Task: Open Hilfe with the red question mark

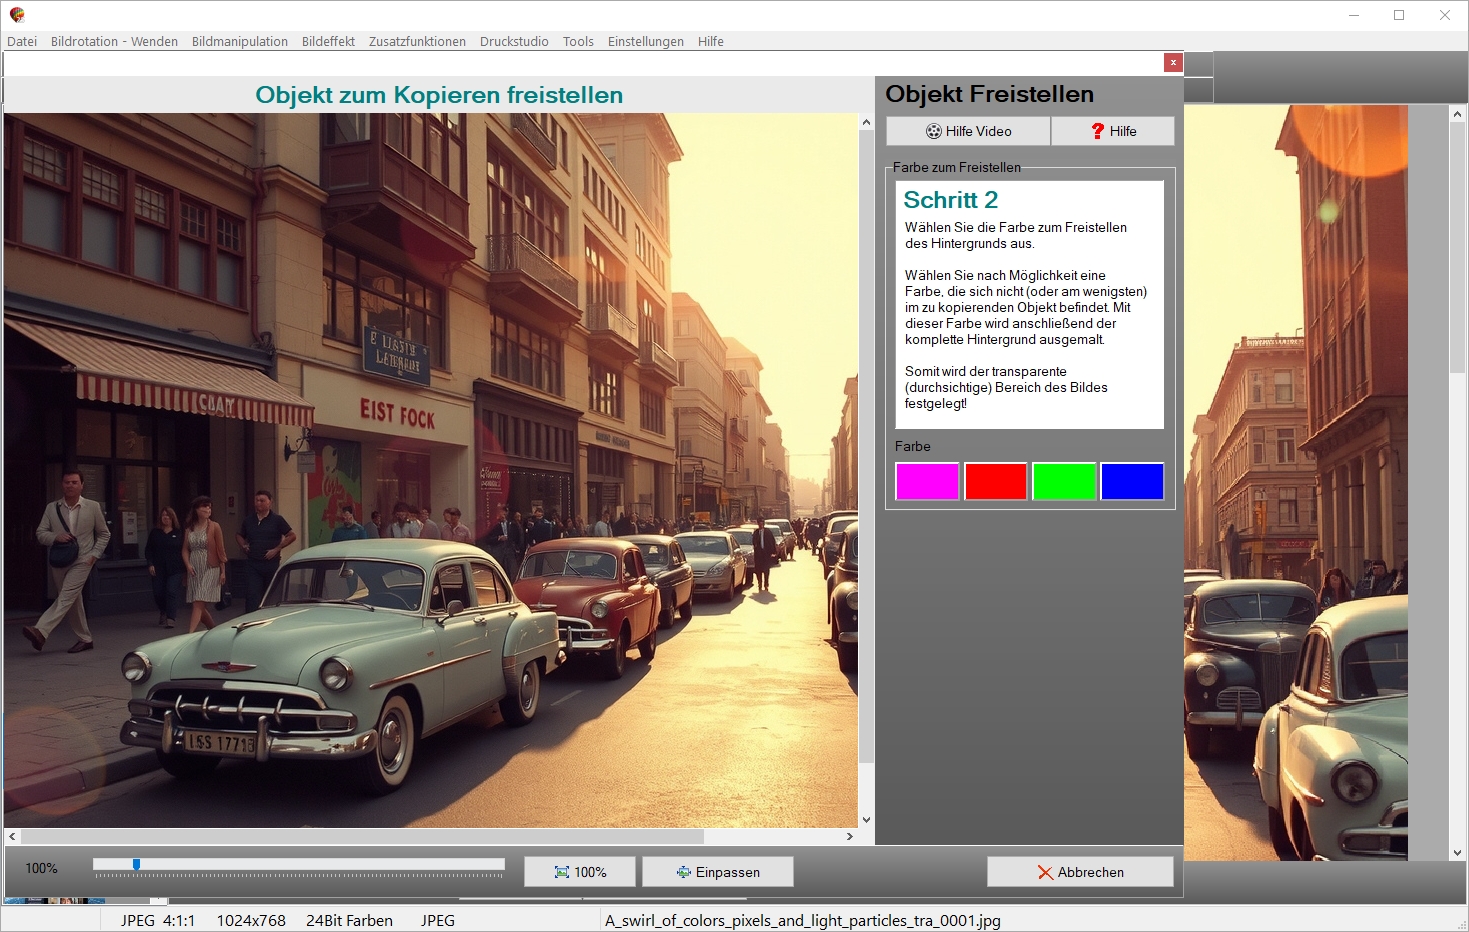Action: (1112, 131)
